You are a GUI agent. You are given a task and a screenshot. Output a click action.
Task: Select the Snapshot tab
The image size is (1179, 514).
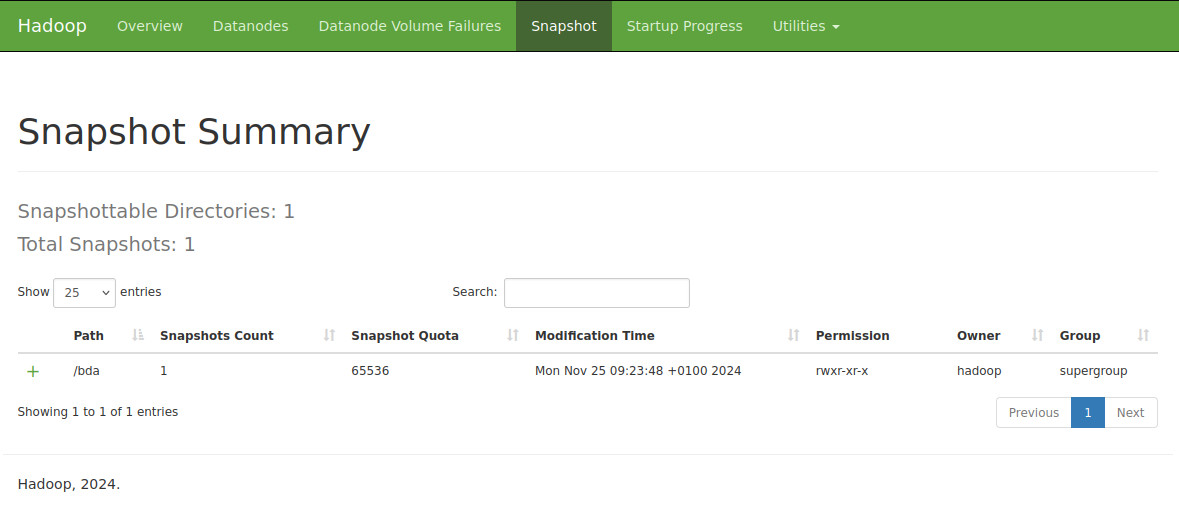click(564, 26)
